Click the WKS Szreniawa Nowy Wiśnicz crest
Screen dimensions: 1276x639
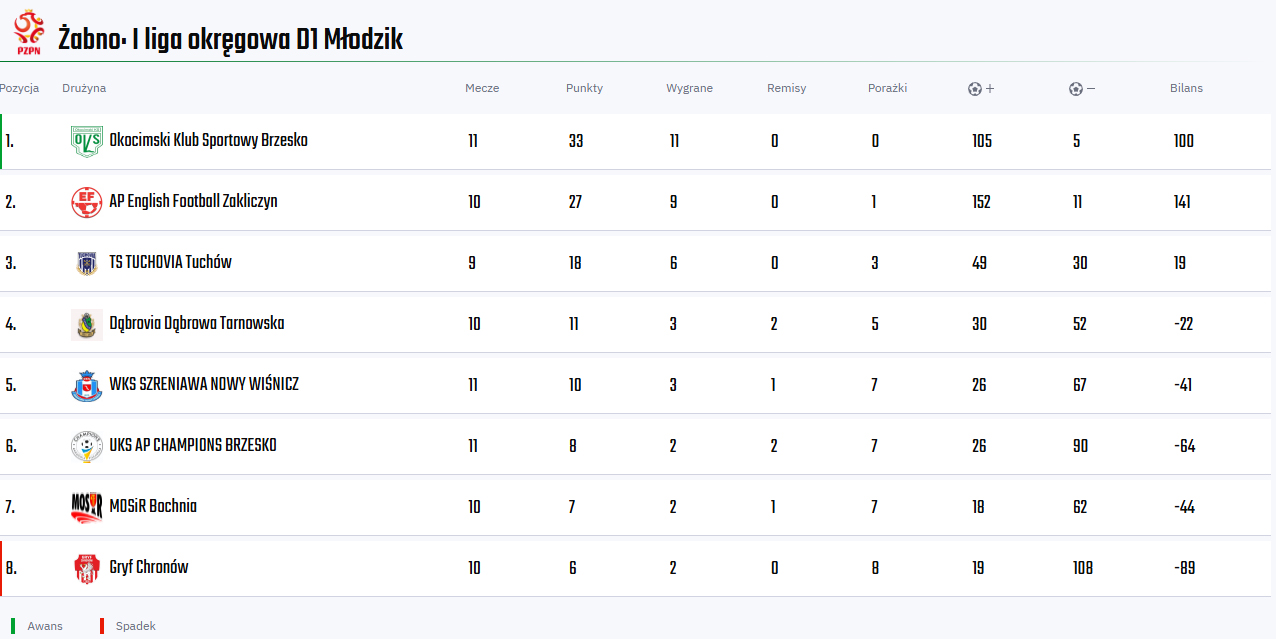click(87, 385)
